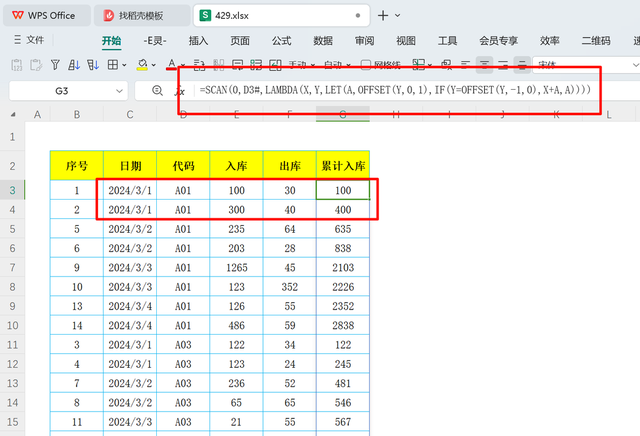The height and width of the screenshot is (436, 640).
Task: Align text right
Action: point(503,65)
